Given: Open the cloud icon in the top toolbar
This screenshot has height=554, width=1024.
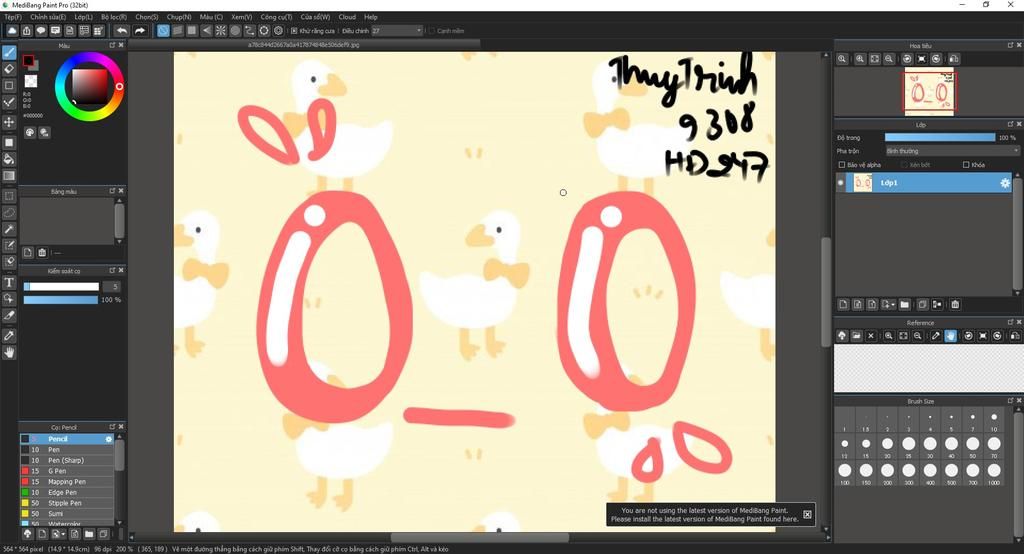Looking at the screenshot, I should pos(12,31).
